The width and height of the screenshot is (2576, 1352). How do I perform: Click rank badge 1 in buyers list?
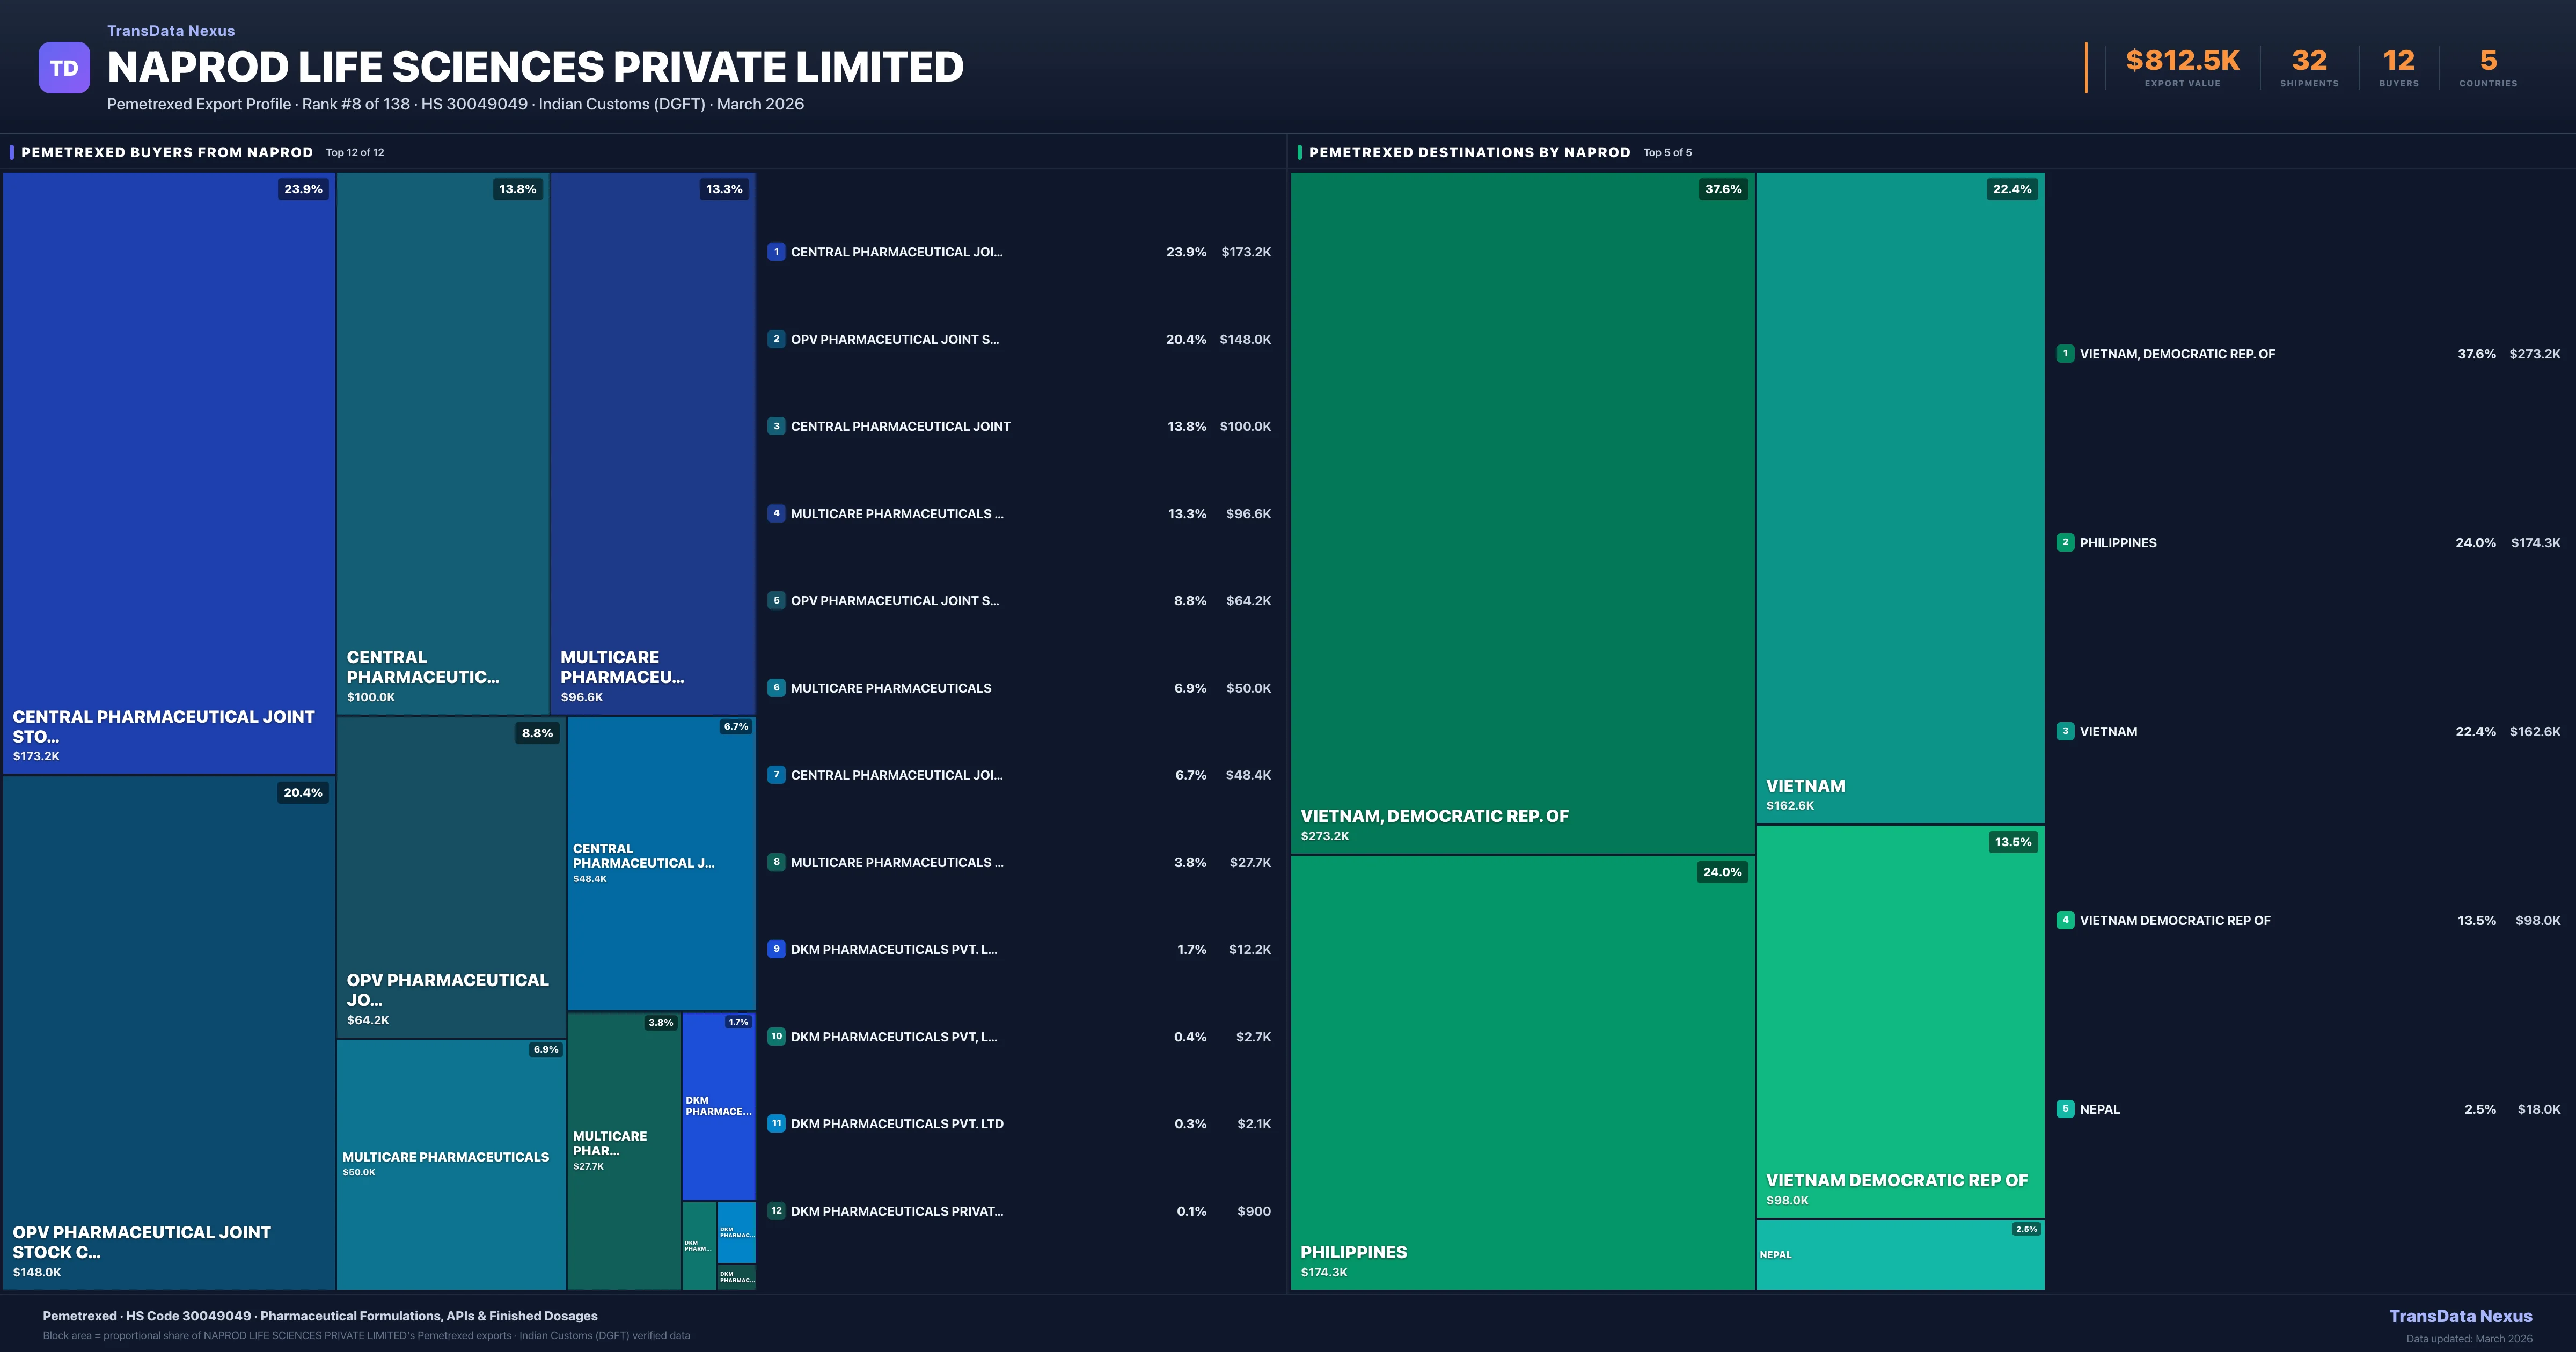click(x=776, y=252)
